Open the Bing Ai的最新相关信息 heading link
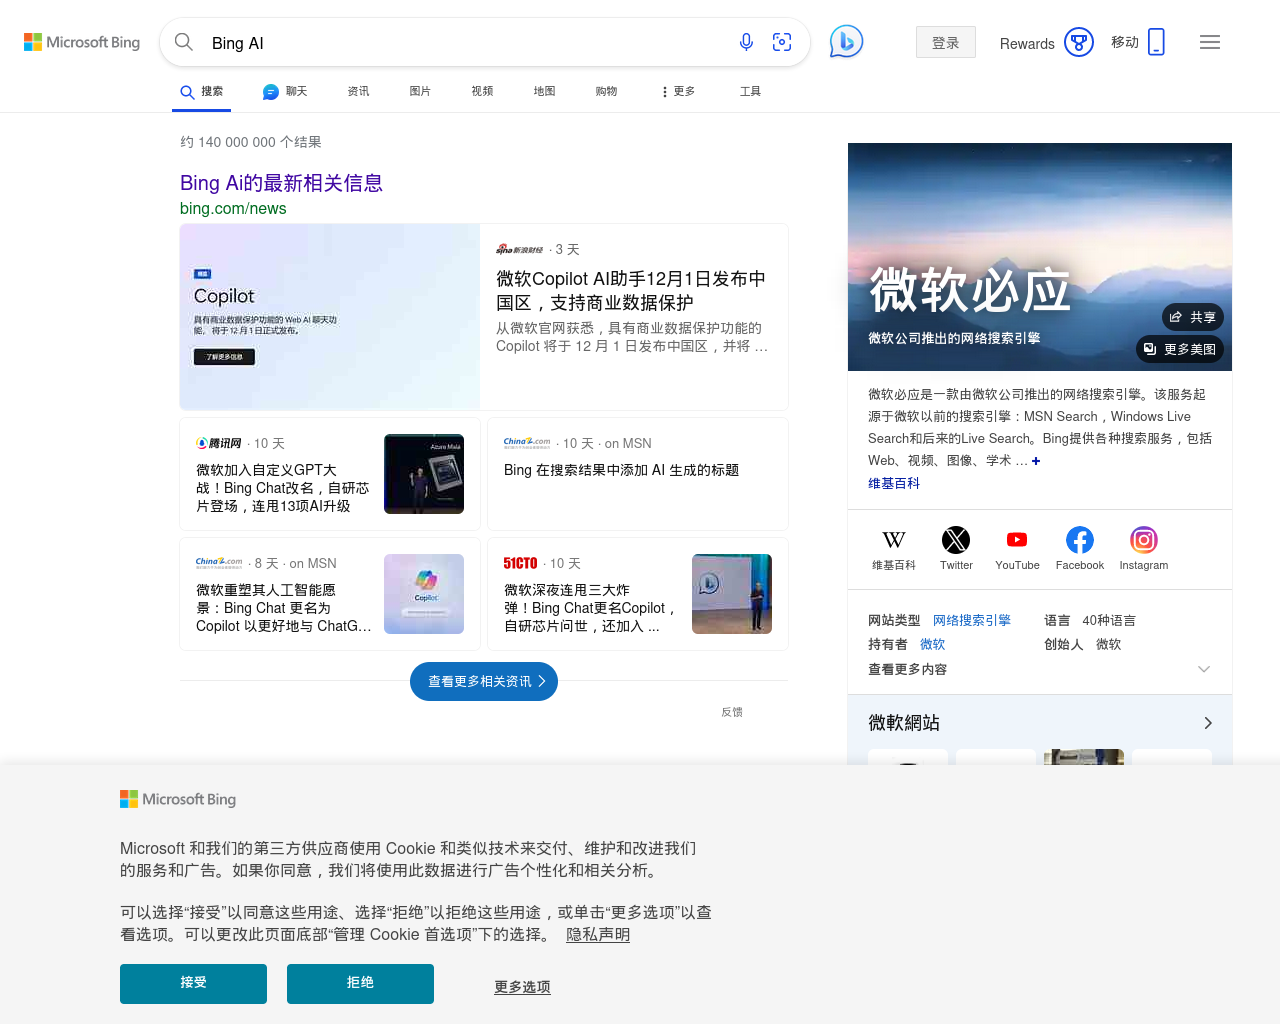1280x1024 pixels. [x=281, y=183]
